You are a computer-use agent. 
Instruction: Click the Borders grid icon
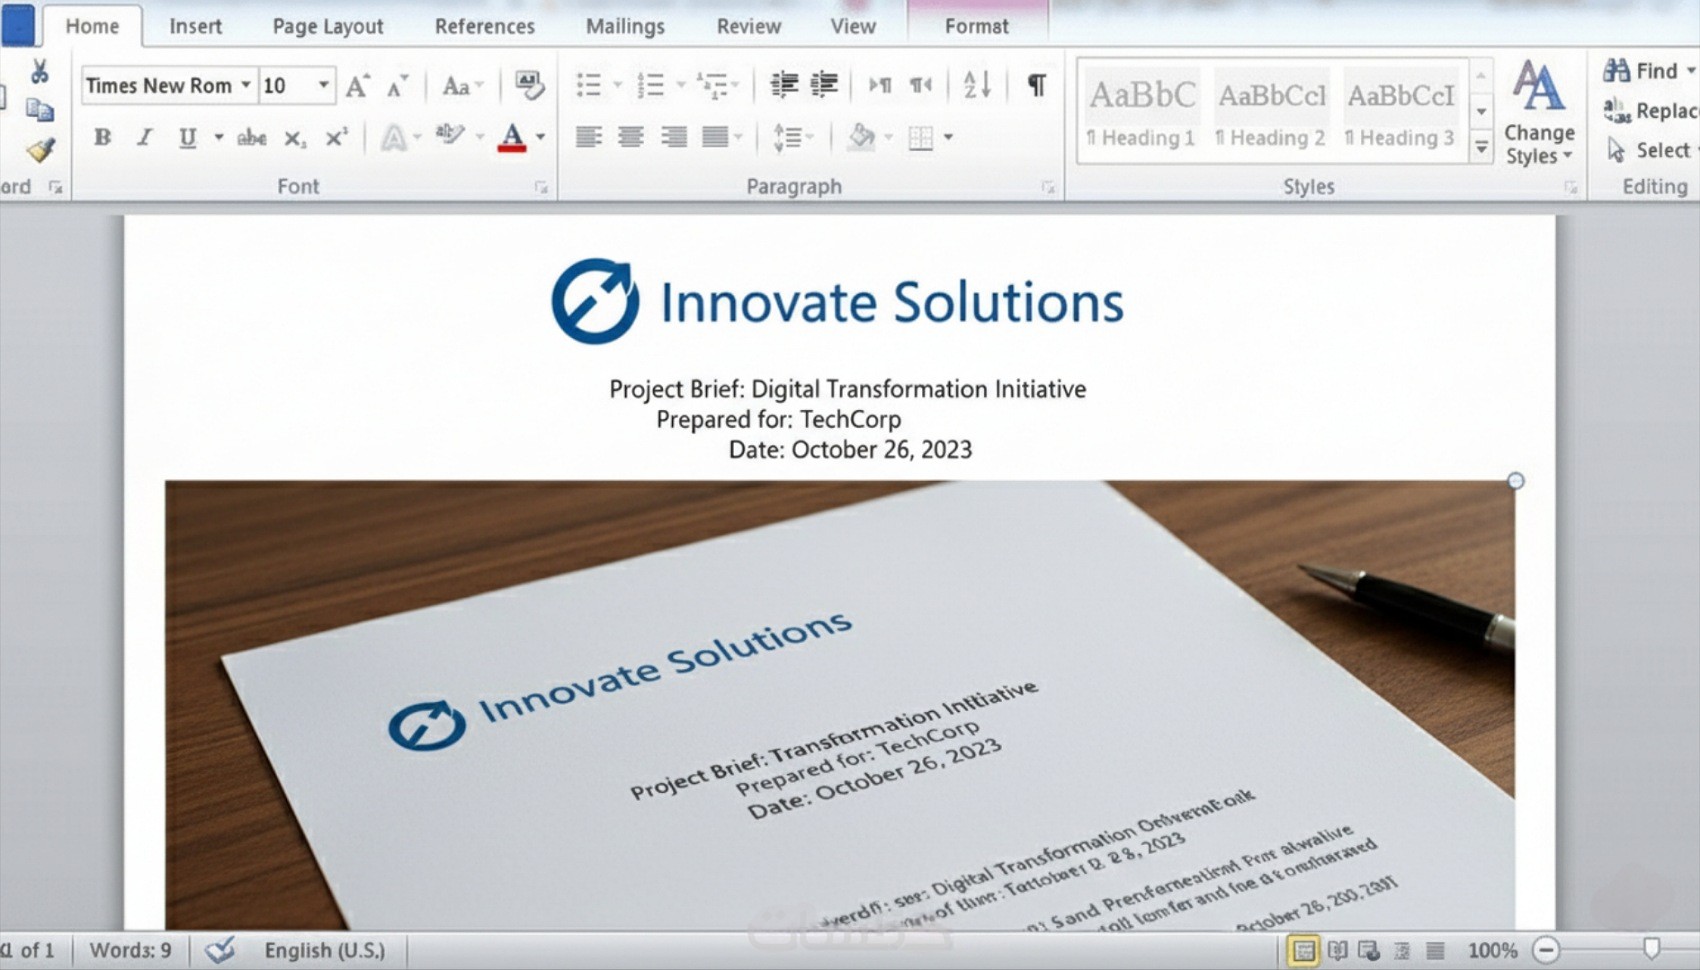(x=921, y=137)
